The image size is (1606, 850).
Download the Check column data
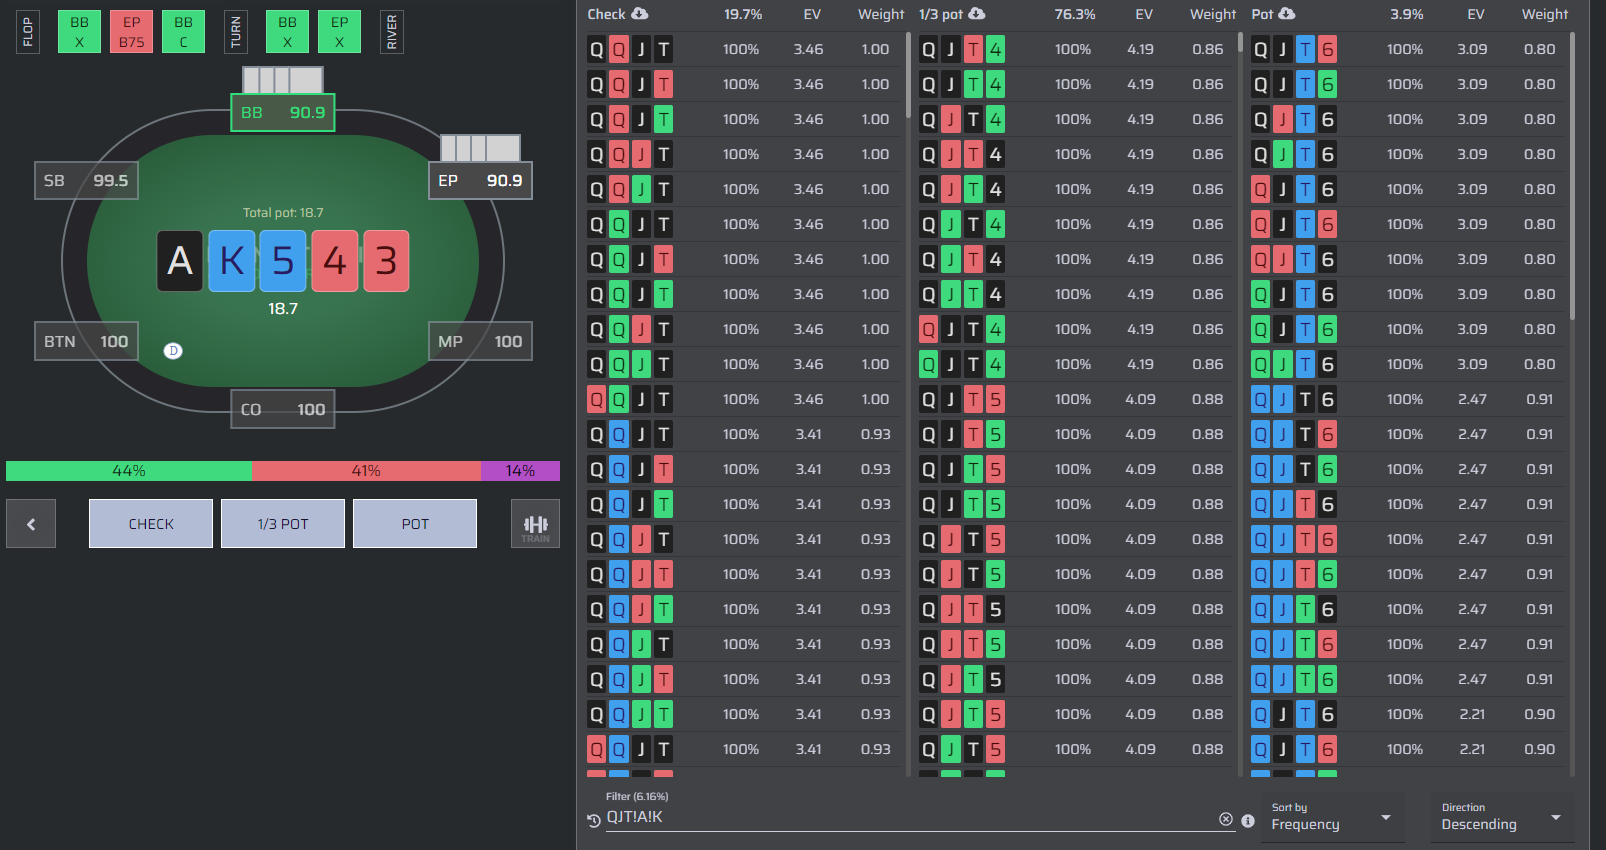click(x=640, y=14)
